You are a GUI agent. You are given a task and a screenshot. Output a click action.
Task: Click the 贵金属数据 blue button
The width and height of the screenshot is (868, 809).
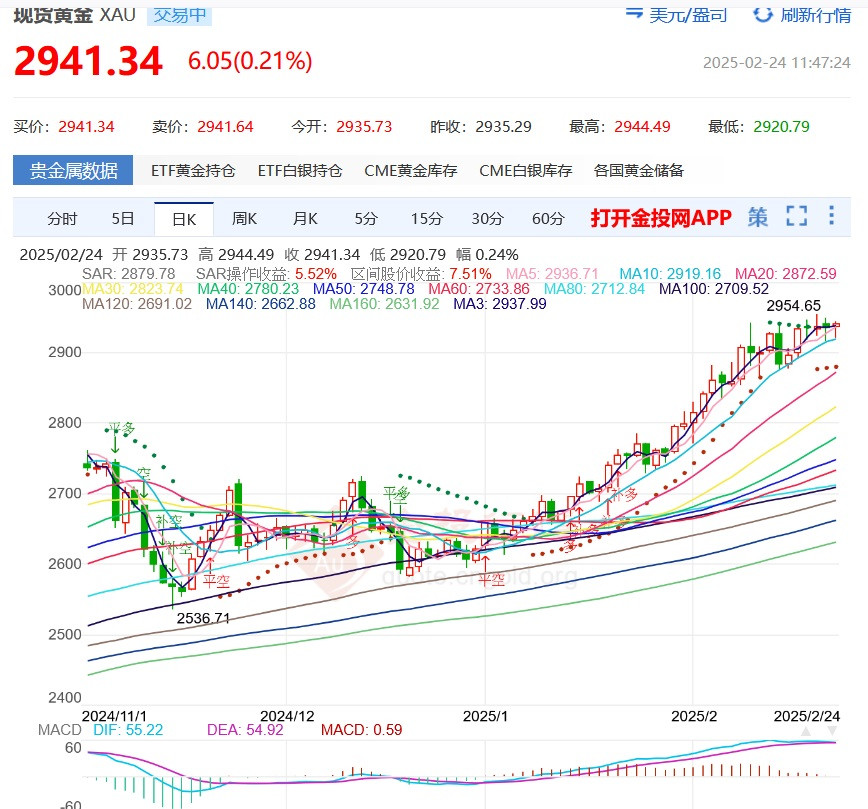point(72,170)
